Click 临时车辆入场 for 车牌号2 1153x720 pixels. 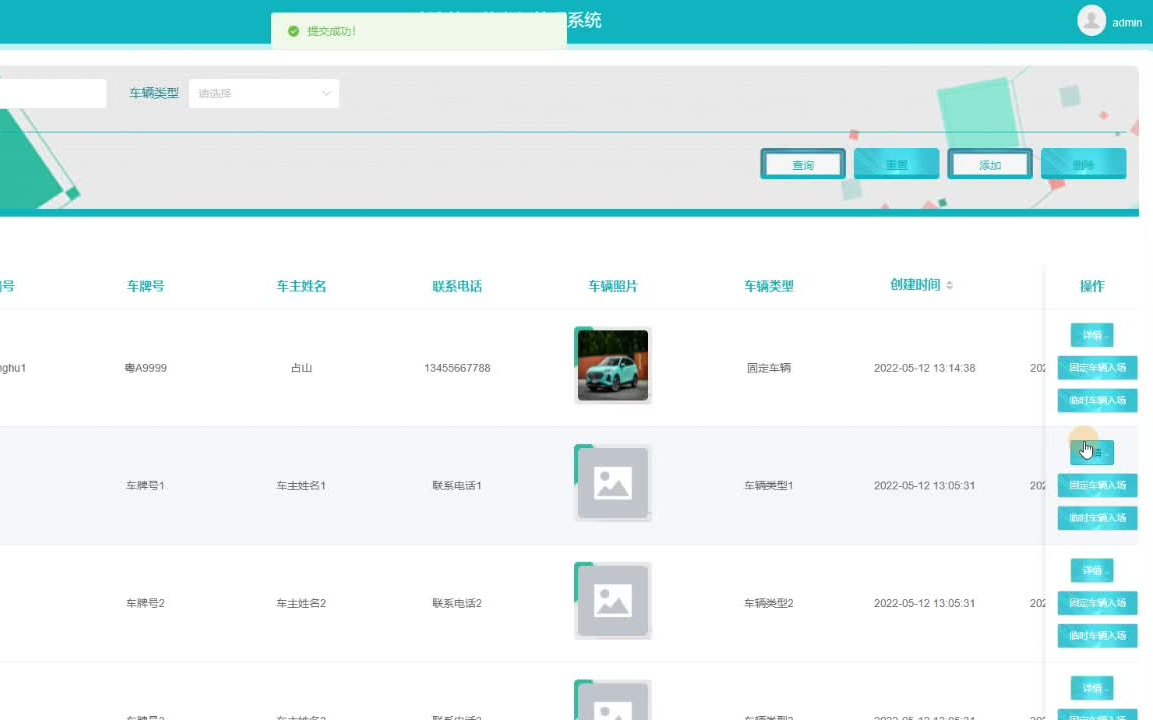tap(1097, 635)
